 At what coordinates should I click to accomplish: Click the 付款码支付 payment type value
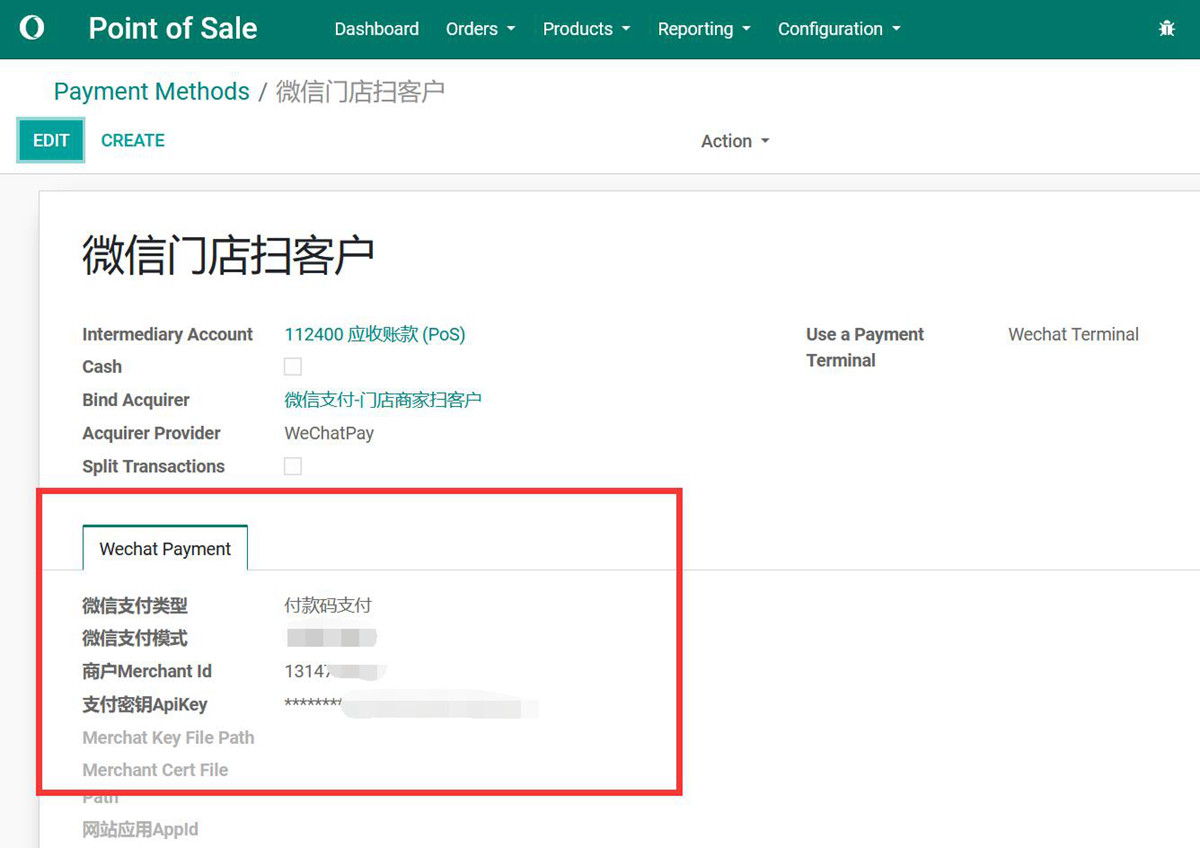[328, 605]
